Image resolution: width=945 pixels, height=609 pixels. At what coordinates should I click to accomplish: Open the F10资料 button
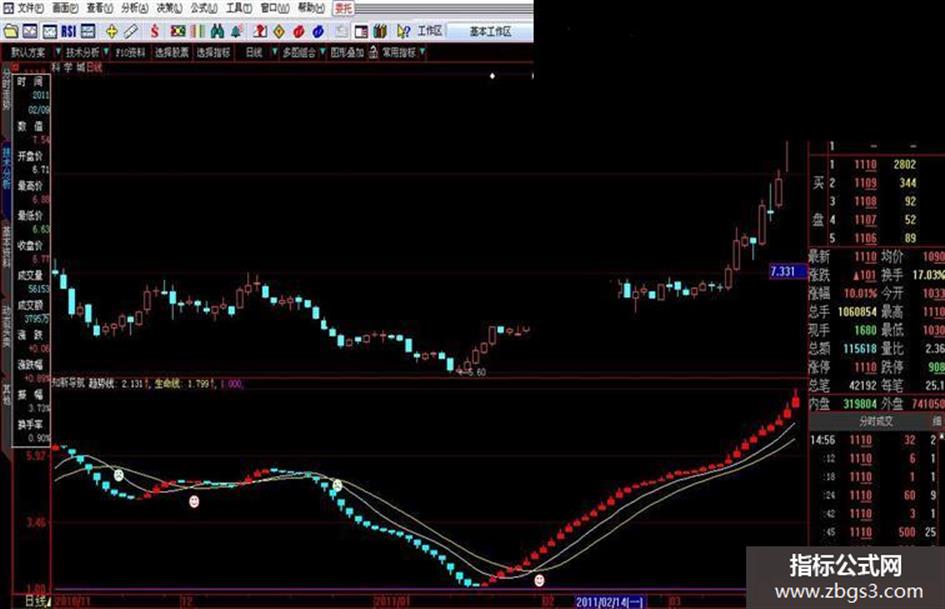(x=130, y=52)
